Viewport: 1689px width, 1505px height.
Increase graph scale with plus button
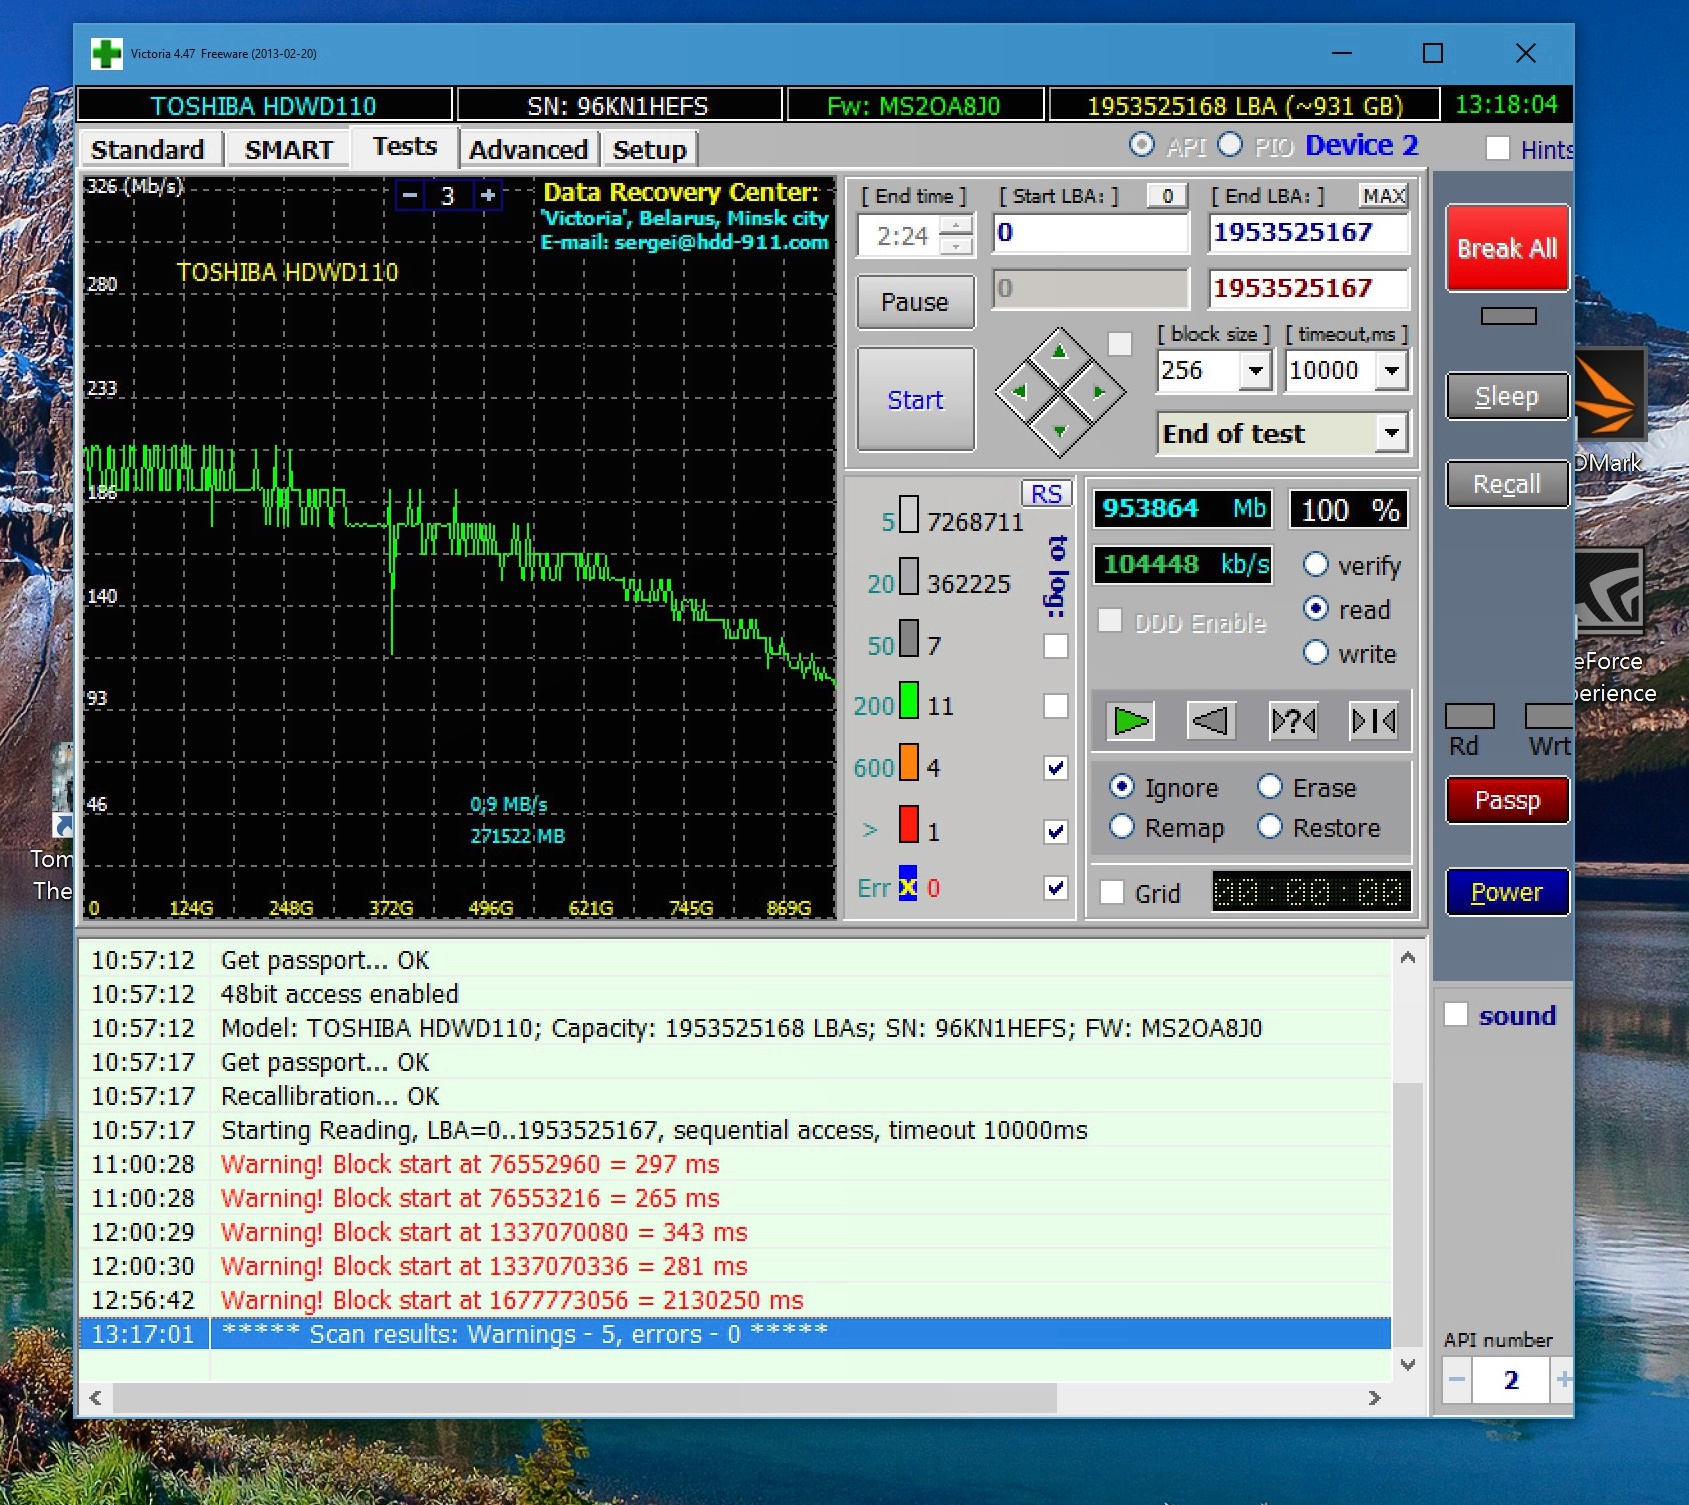(488, 195)
